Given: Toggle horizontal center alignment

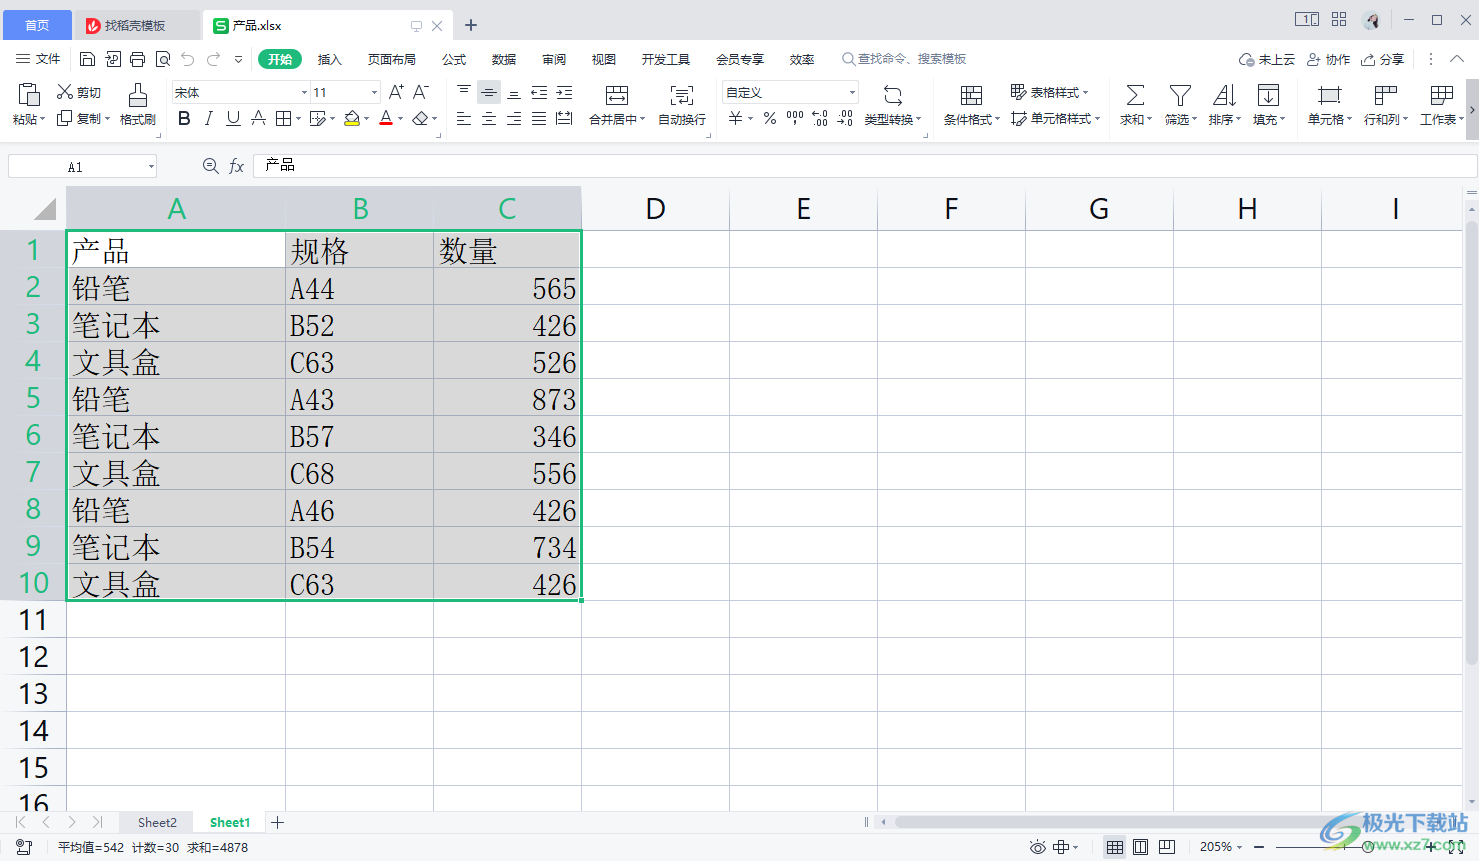Looking at the screenshot, I should coord(489,118).
